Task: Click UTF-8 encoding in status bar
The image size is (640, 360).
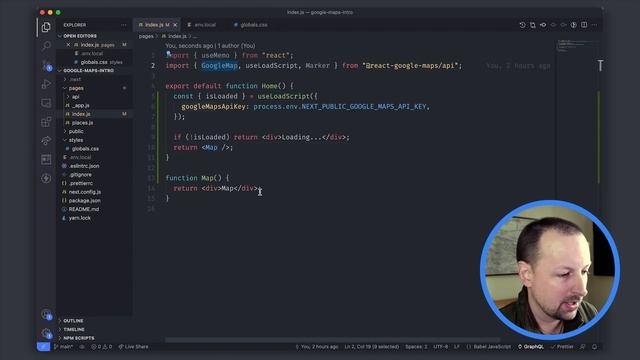Action: [x=440, y=347]
